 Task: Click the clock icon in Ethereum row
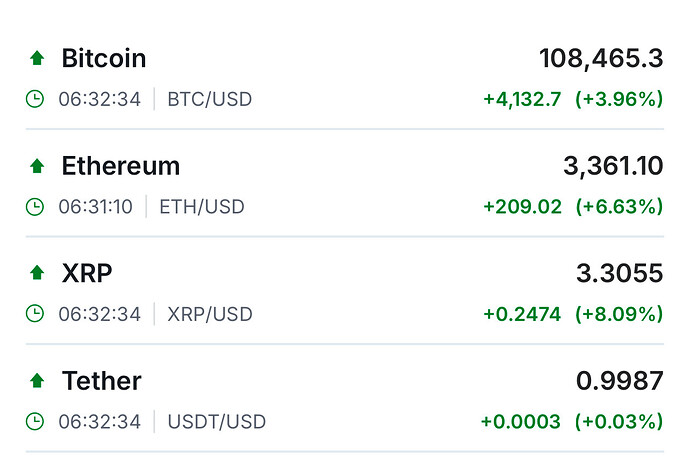(35, 207)
